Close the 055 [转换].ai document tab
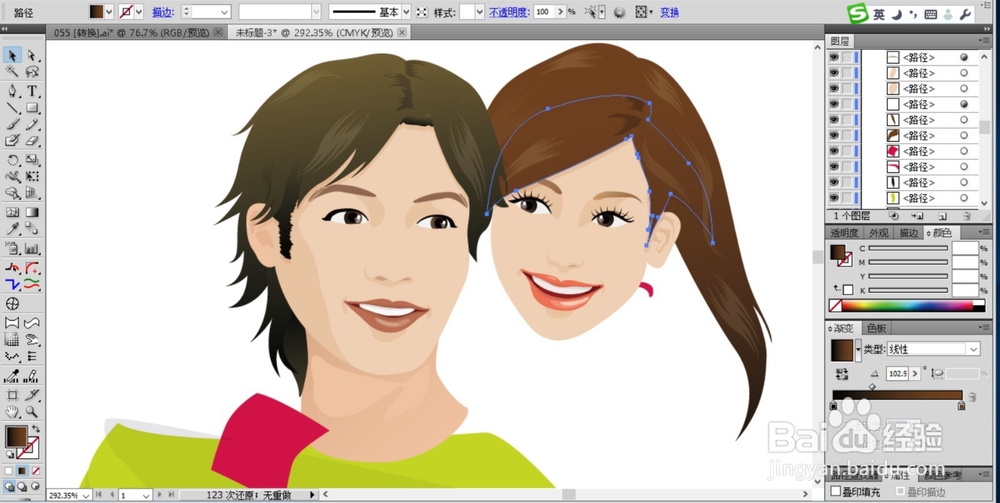Screen dimensions: 1000x503 [218, 32]
